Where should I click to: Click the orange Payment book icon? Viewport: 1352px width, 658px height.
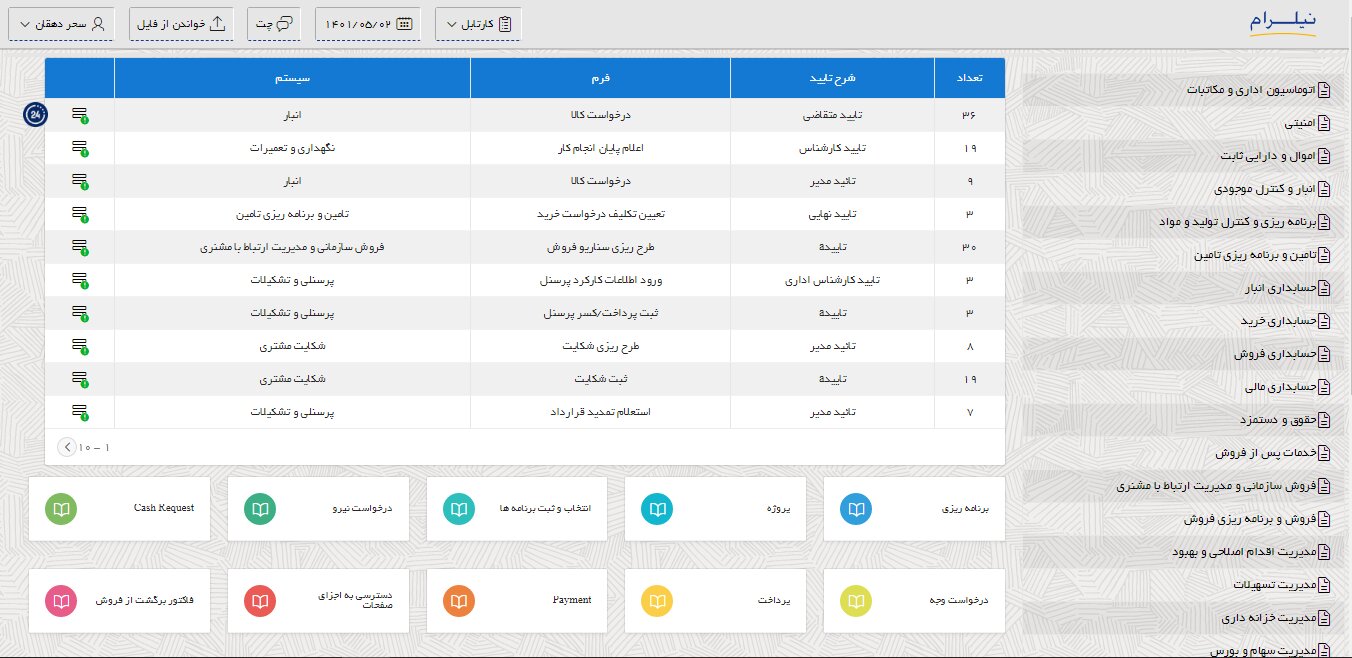[x=459, y=601]
